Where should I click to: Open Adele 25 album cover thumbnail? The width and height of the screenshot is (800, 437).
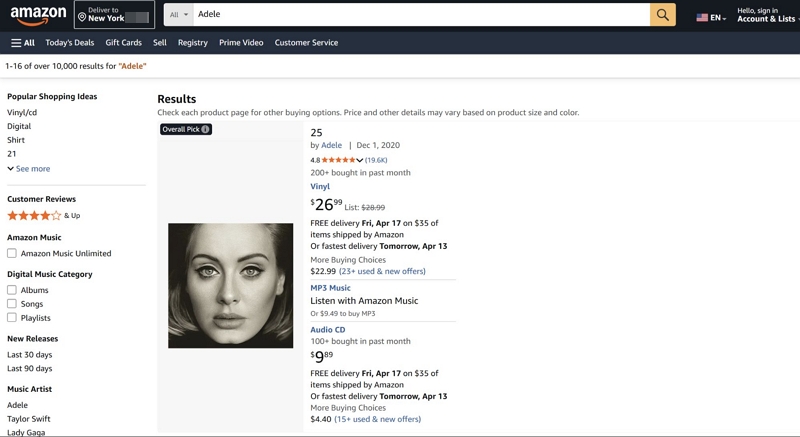pyautogui.click(x=231, y=286)
